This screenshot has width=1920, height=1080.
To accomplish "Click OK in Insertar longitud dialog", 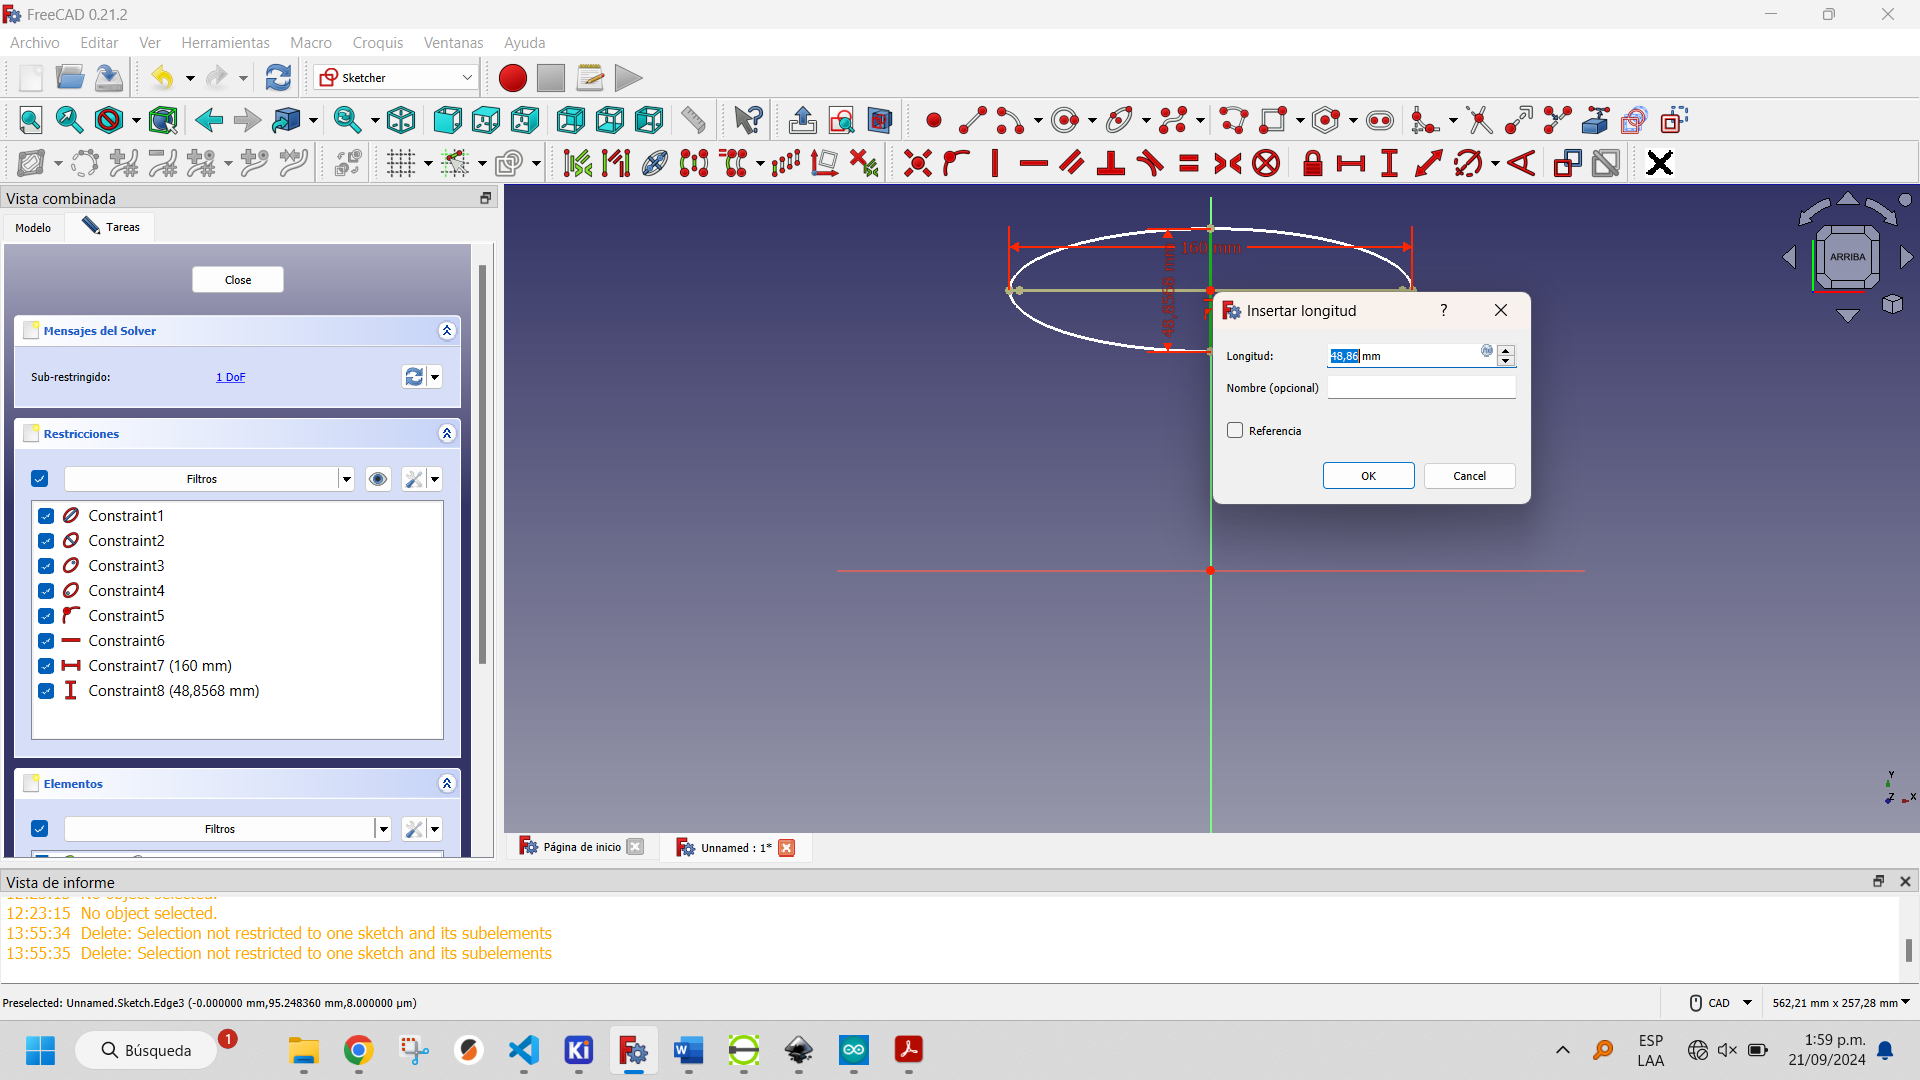I will (1369, 475).
